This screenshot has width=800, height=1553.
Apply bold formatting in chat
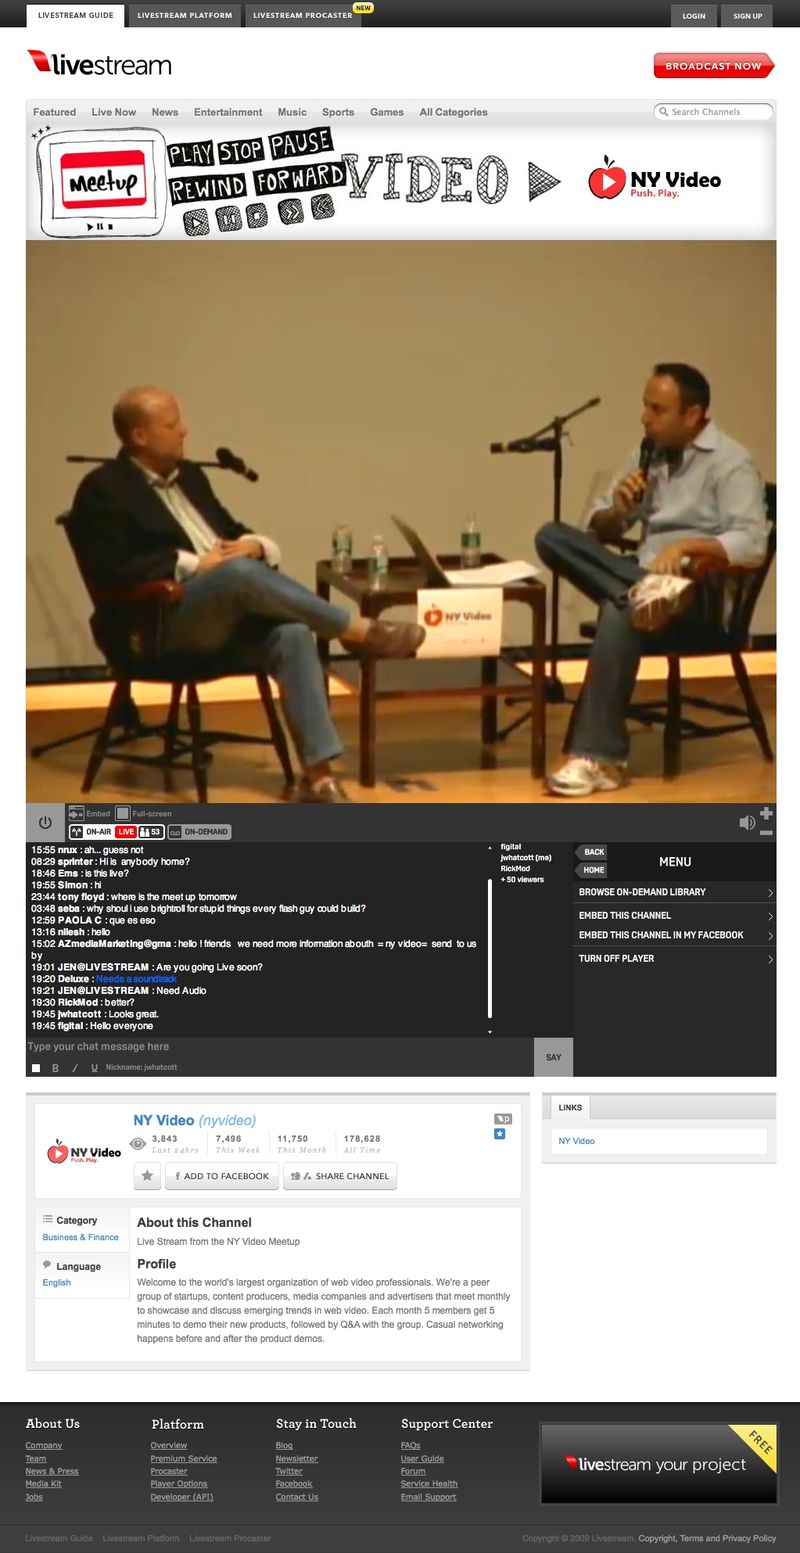tap(55, 1068)
